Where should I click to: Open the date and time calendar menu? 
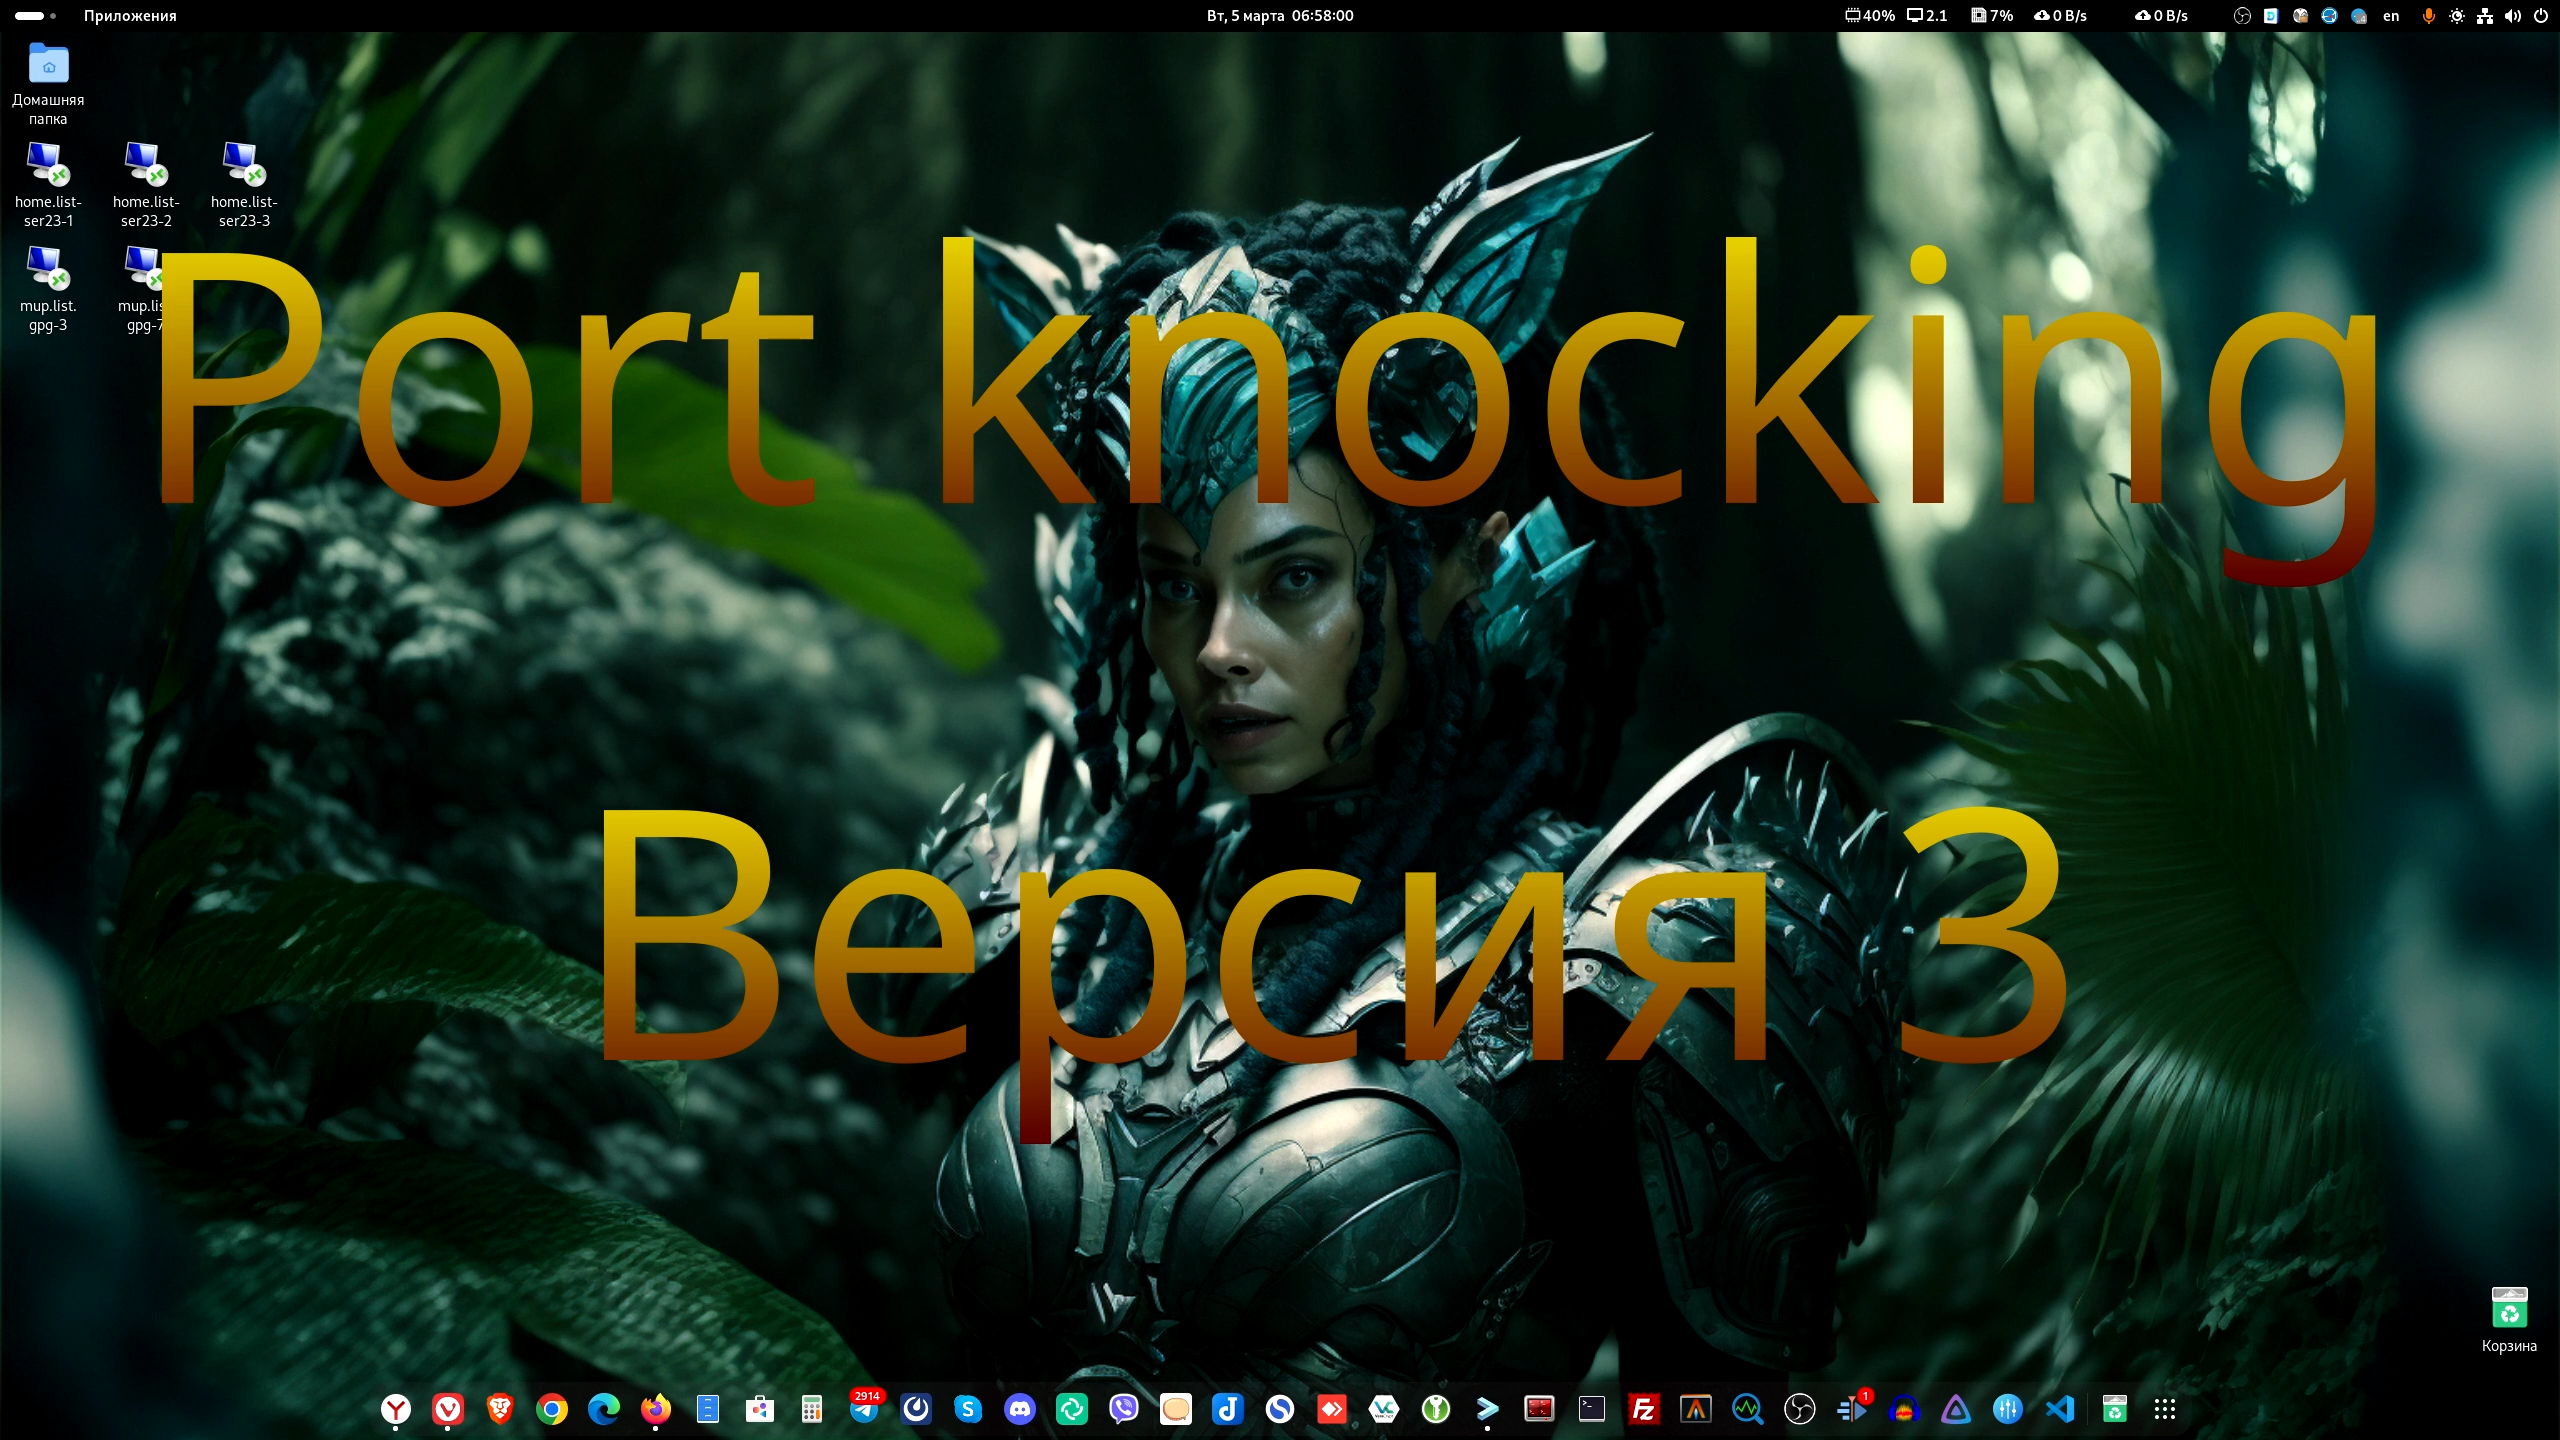point(1279,16)
